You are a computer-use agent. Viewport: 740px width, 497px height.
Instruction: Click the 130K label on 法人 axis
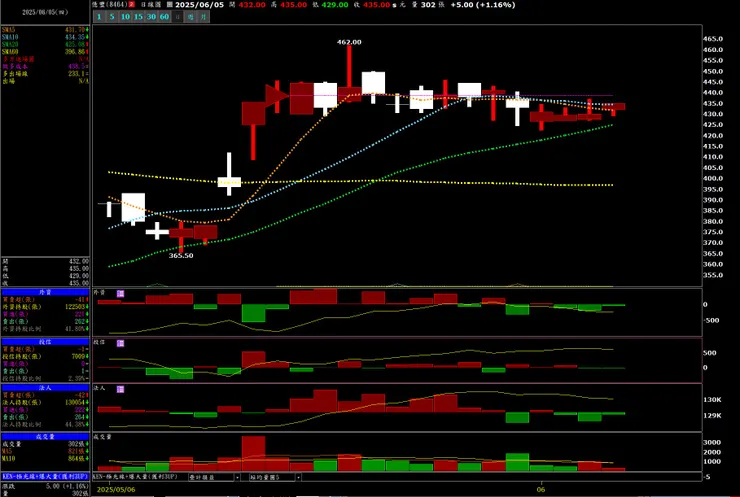pos(712,400)
